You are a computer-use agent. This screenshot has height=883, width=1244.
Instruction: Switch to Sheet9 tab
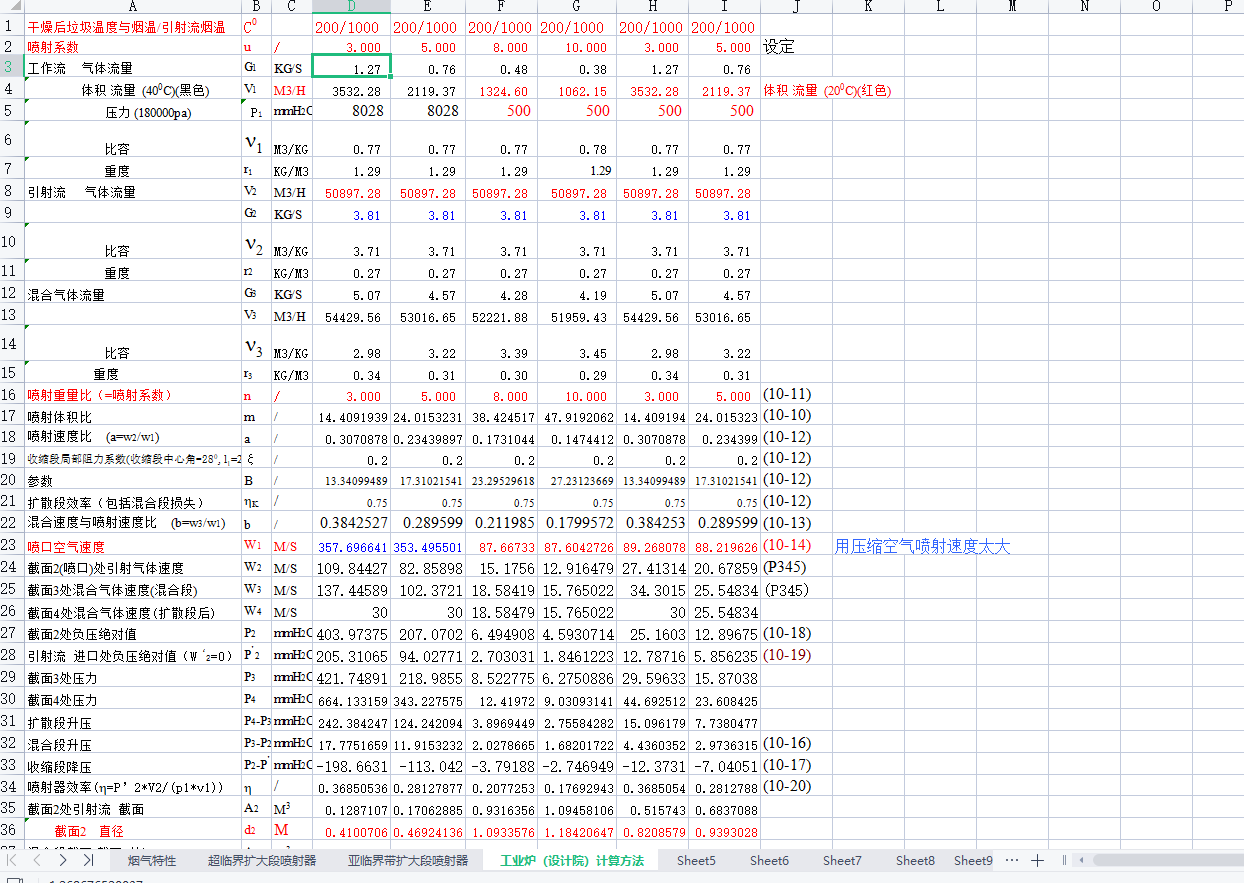point(973,860)
